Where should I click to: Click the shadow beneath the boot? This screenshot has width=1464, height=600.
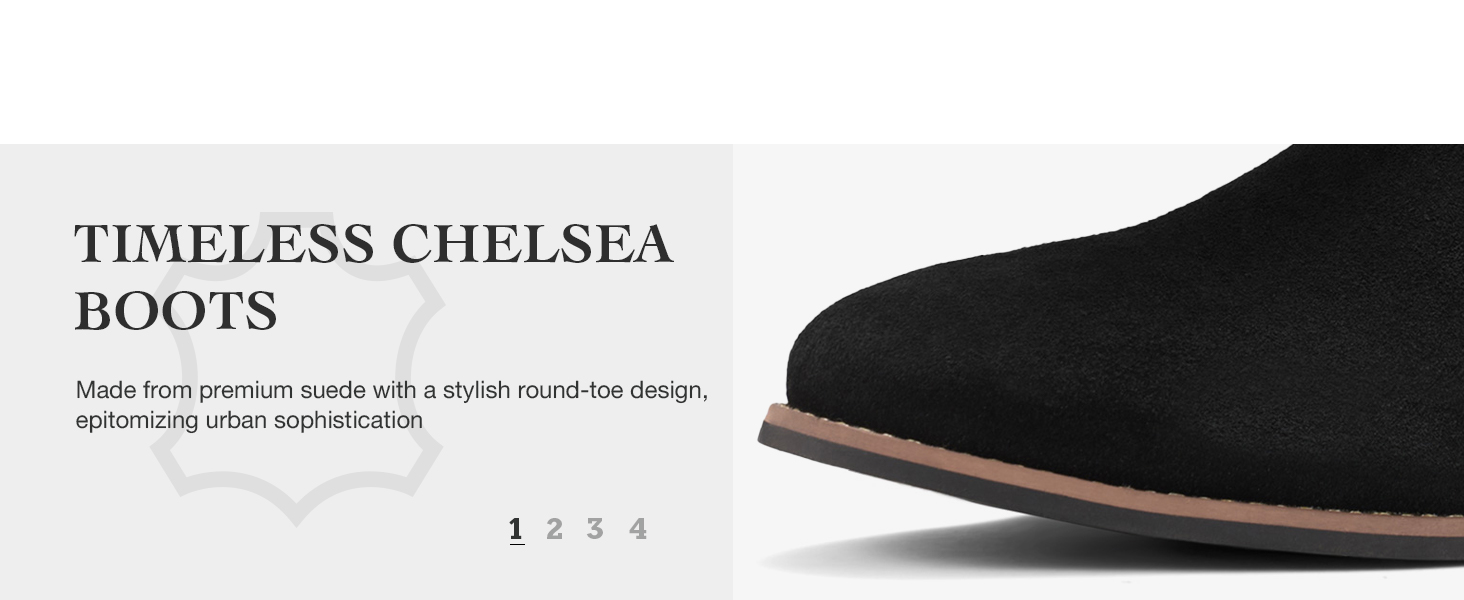pyautogui.click(x=1000, y=550)
